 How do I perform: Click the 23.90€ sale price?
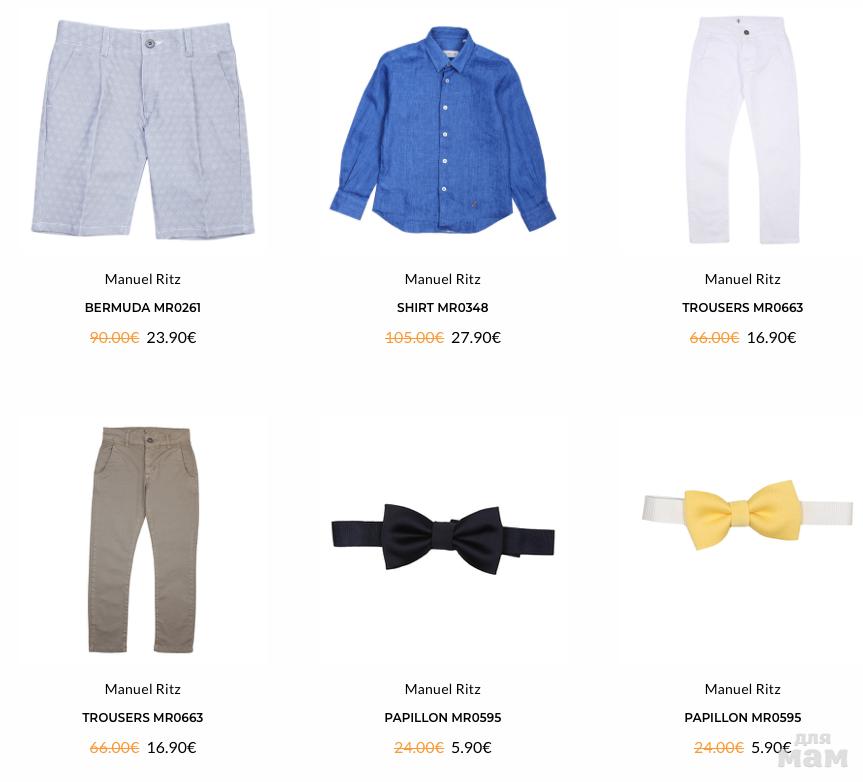(x=171, y=337)
